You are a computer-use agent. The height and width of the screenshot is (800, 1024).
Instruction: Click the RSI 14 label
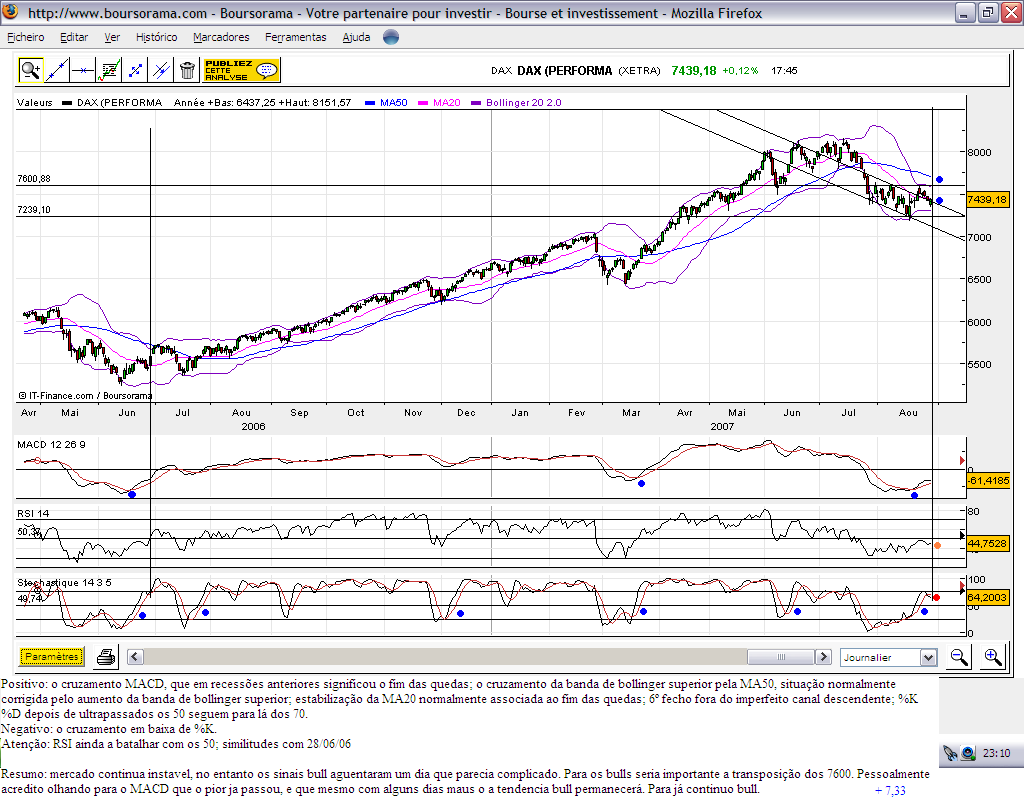[33, 513]
